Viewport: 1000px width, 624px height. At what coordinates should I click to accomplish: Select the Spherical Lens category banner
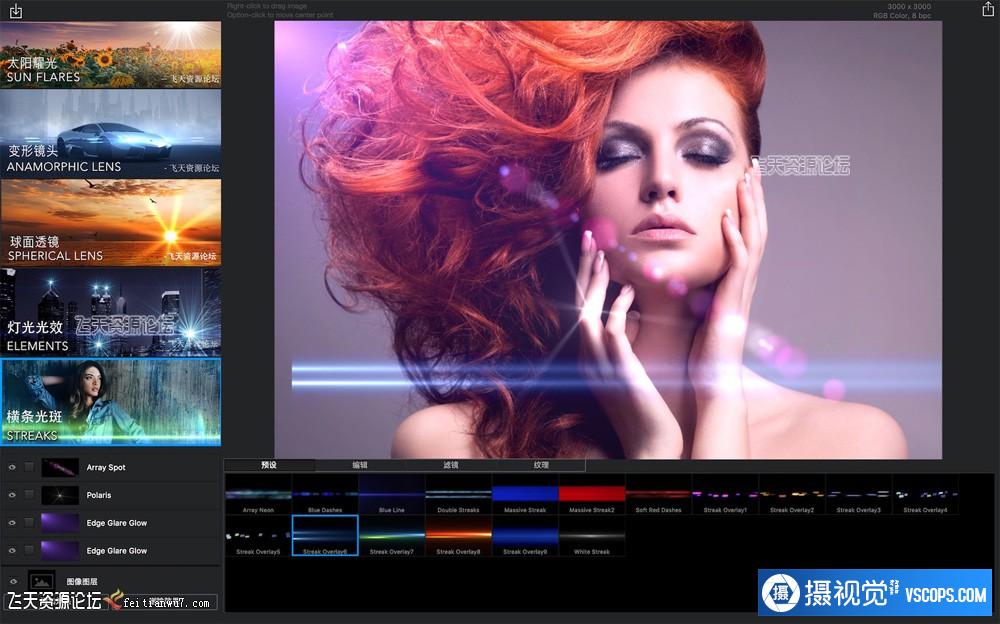(110, 222)
